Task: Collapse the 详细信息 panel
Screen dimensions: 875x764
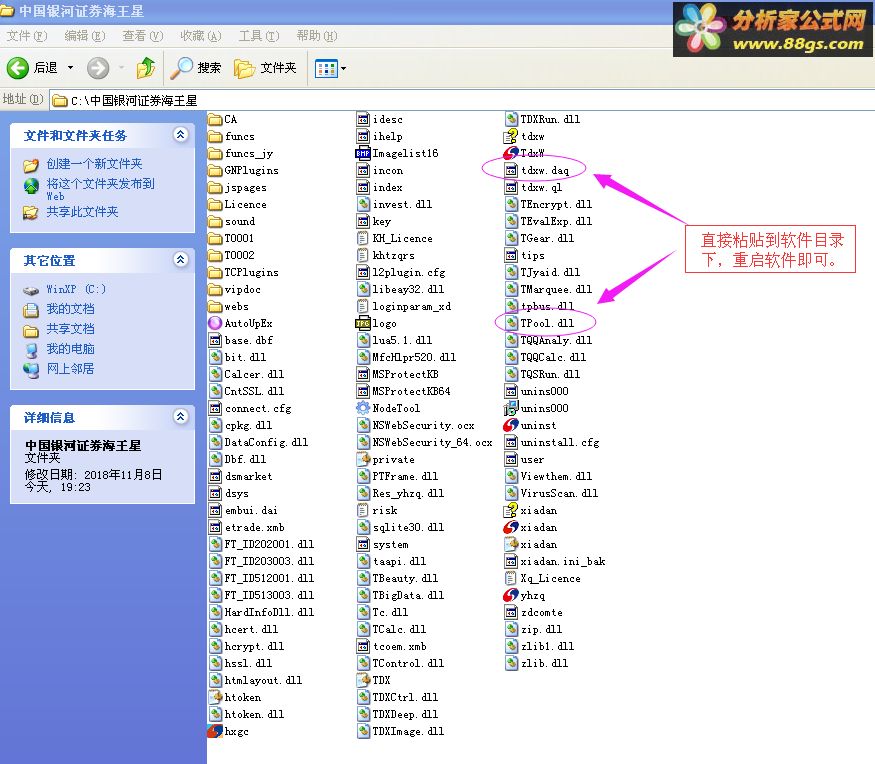Action: pos(180,416)
